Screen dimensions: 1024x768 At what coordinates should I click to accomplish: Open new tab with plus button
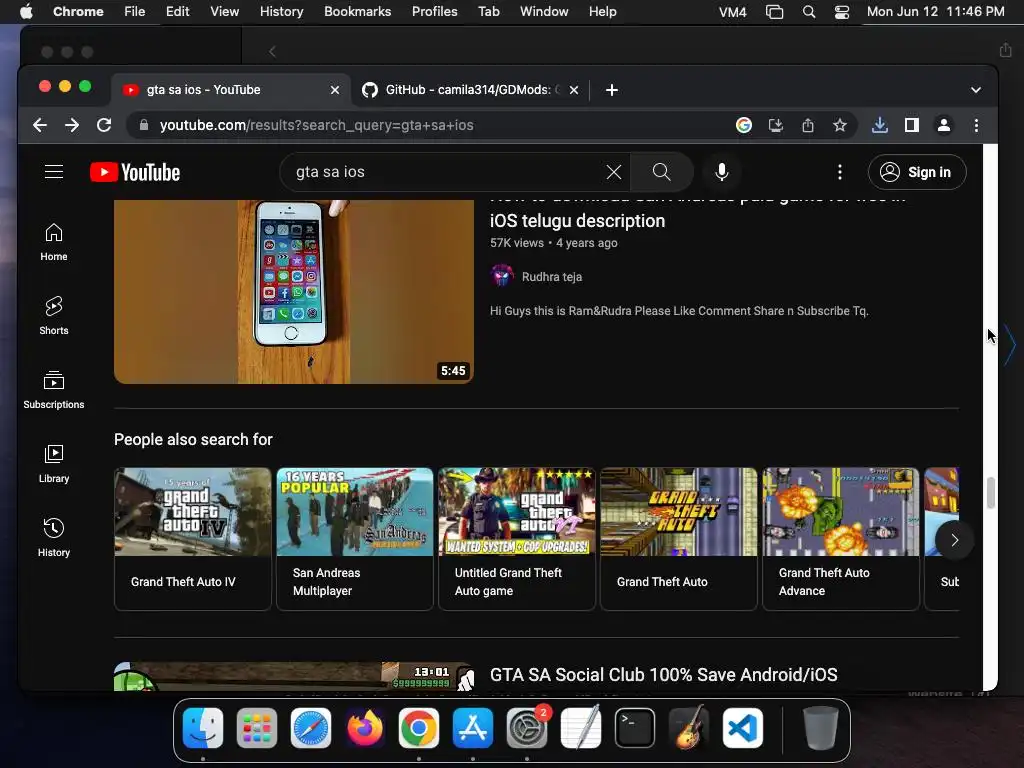click(612, 90)
